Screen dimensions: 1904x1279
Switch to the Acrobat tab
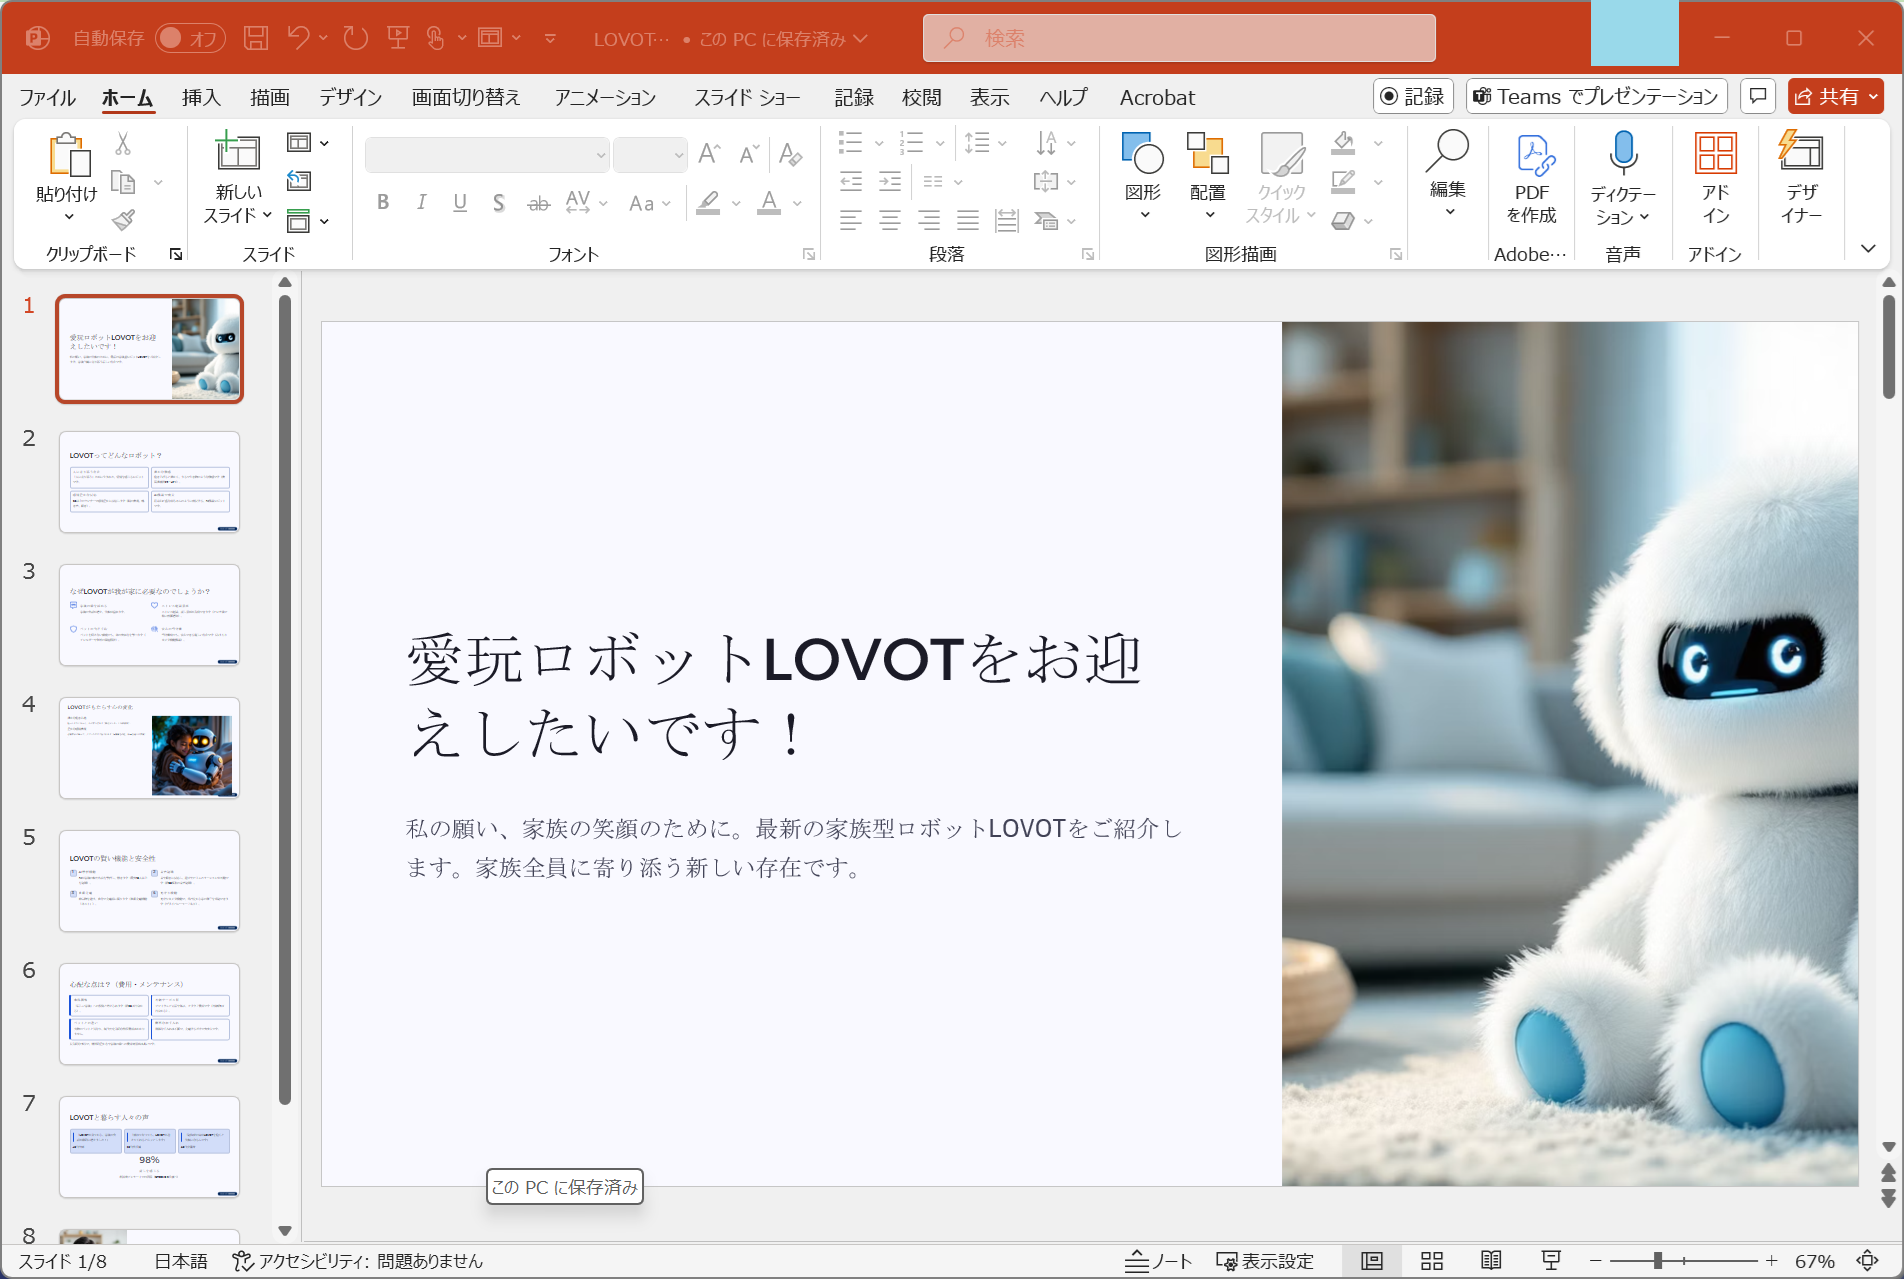coord(1157,97)
